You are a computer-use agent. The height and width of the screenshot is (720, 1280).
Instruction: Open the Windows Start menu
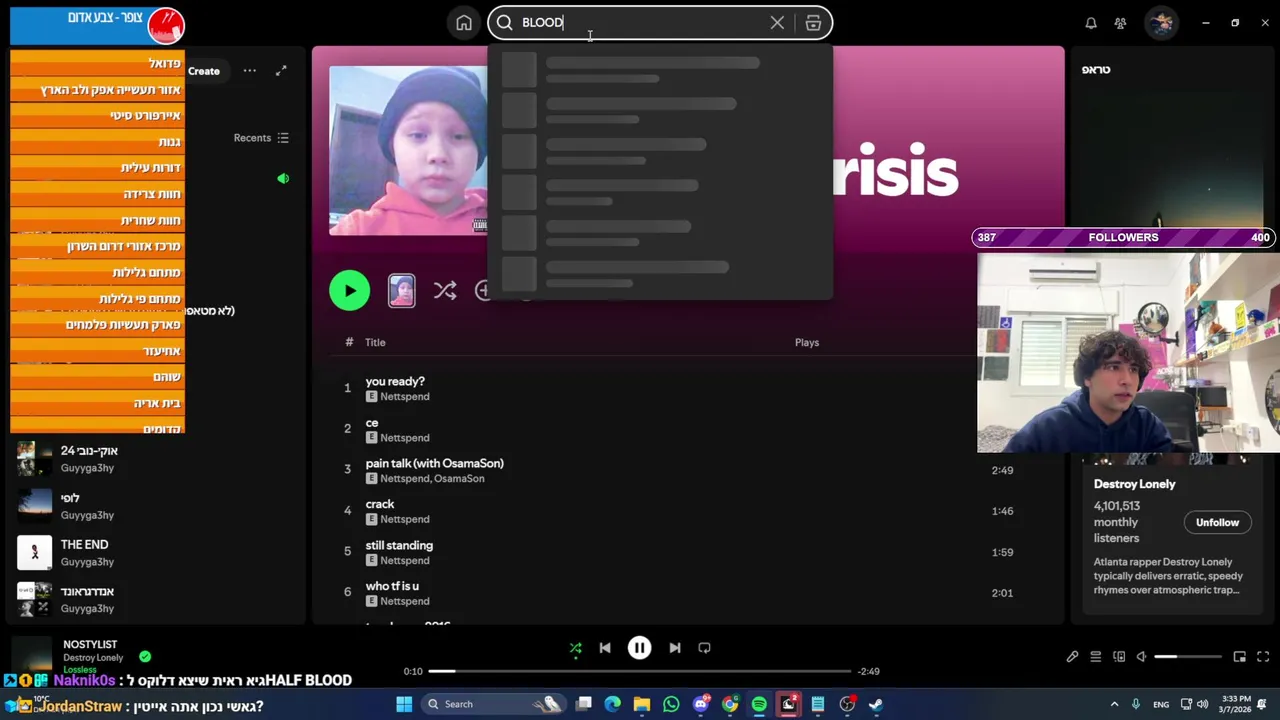tap(404, 705)
